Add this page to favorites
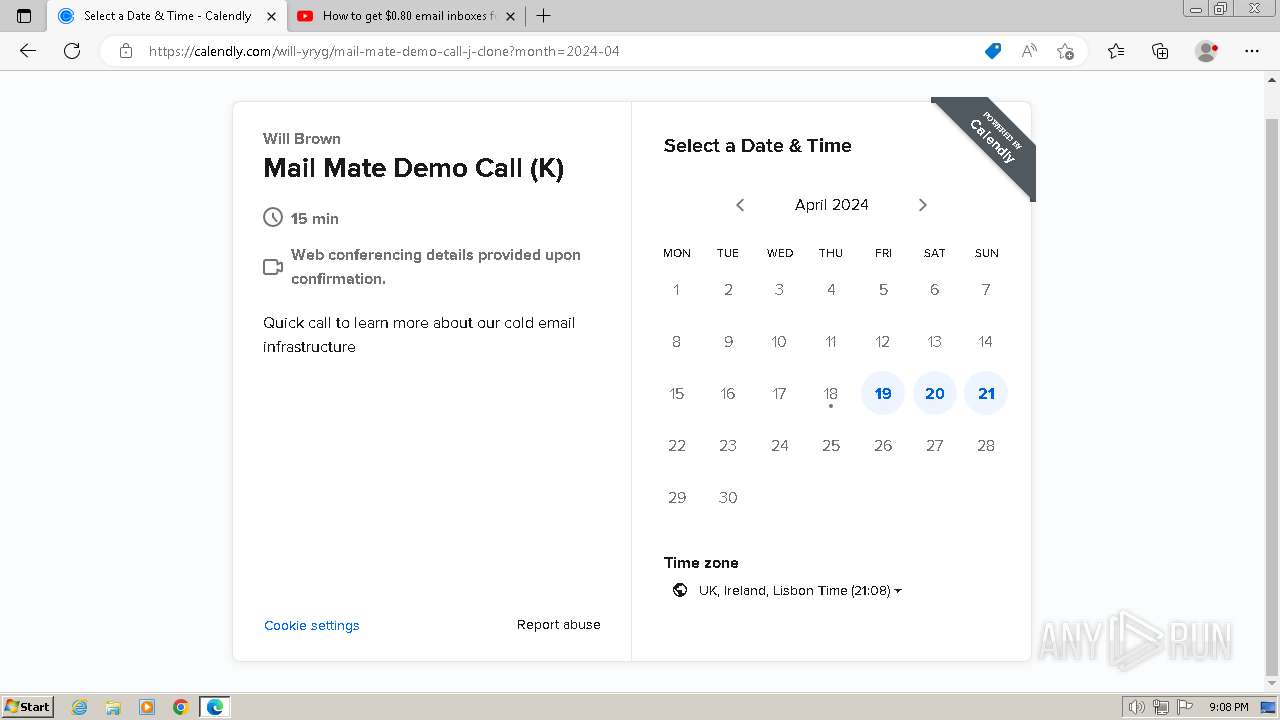Viewport: 1280px width, 720px height. pyautogui.click(x=1065, y=51)
